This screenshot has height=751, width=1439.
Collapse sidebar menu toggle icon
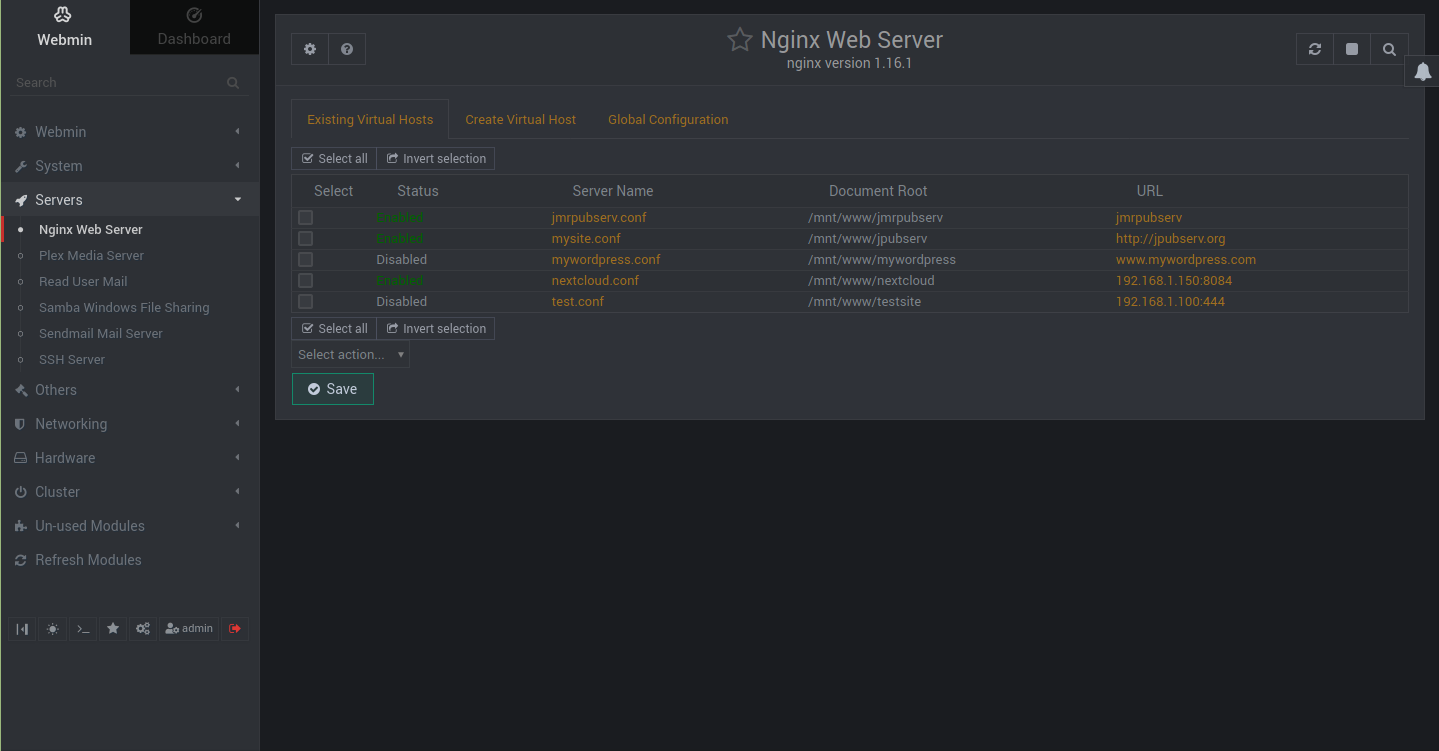tap(22, 628)
